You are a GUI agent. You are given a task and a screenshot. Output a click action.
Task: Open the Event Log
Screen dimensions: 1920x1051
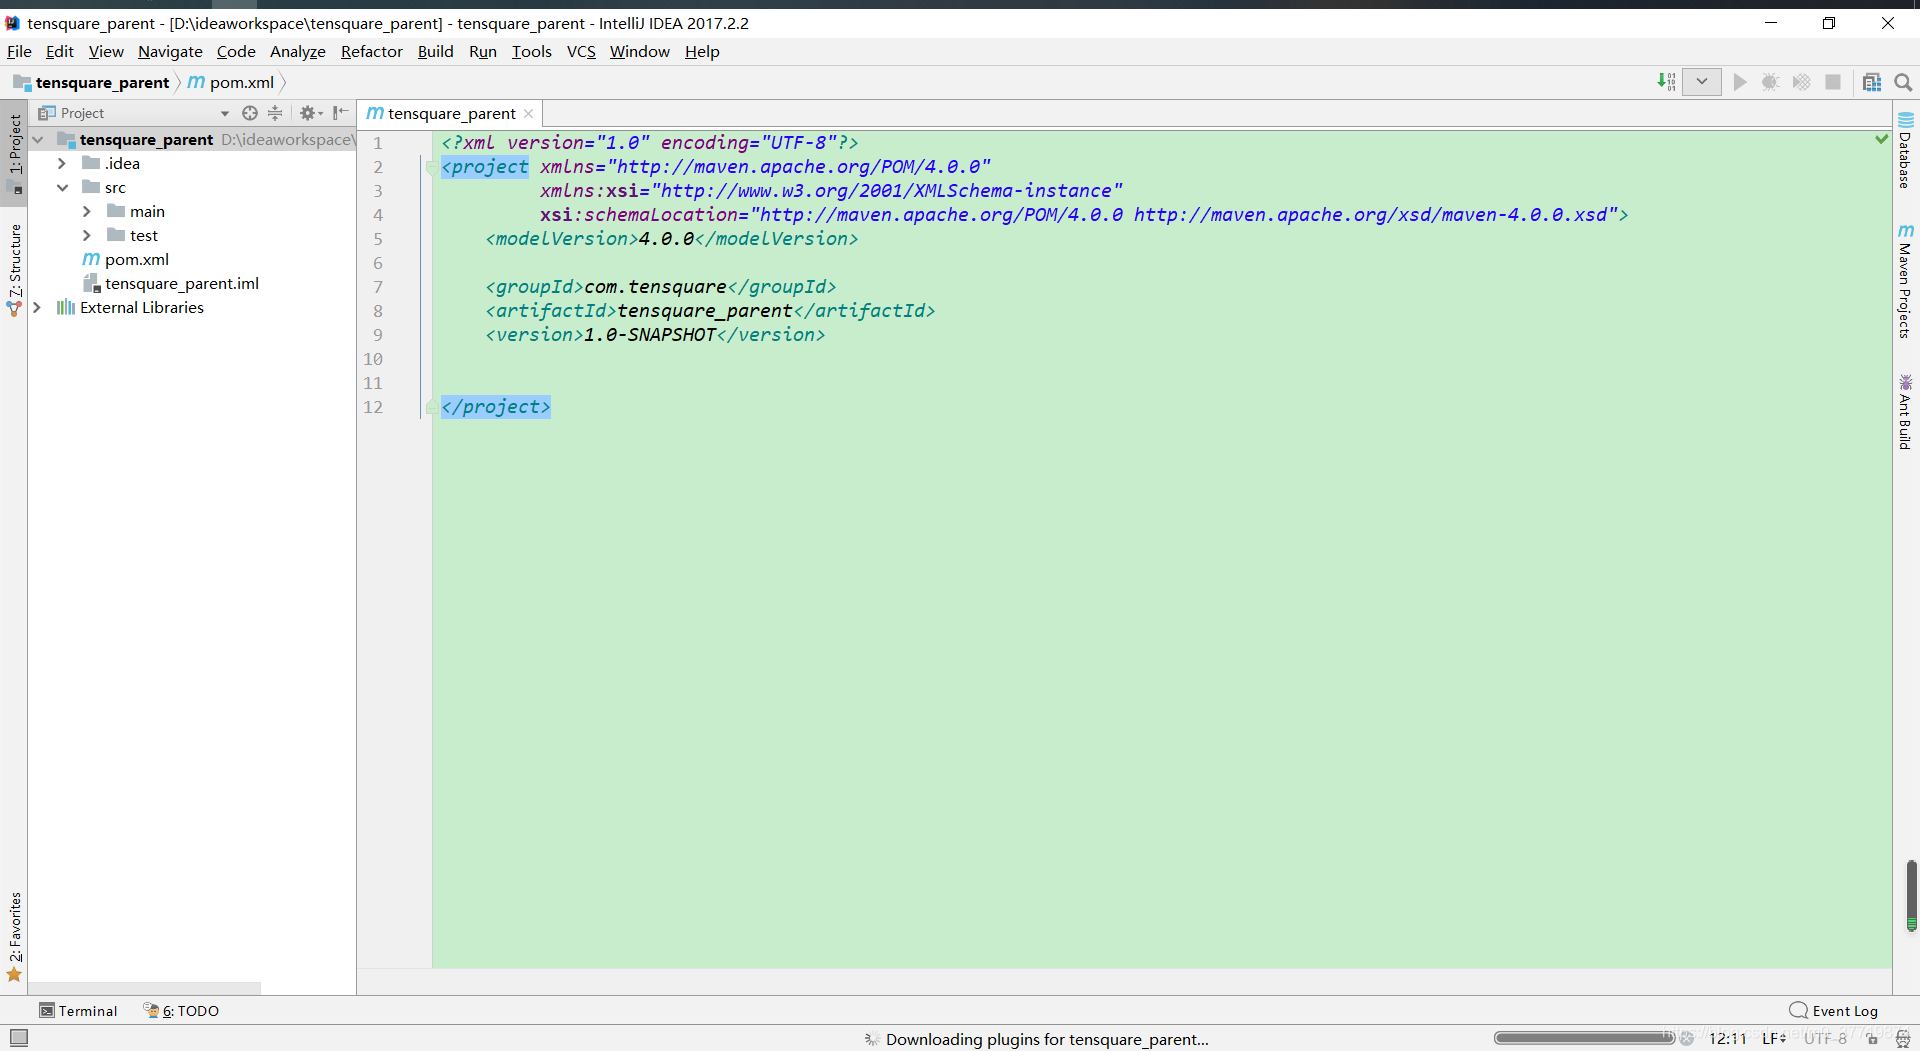coord(1834,1011)
